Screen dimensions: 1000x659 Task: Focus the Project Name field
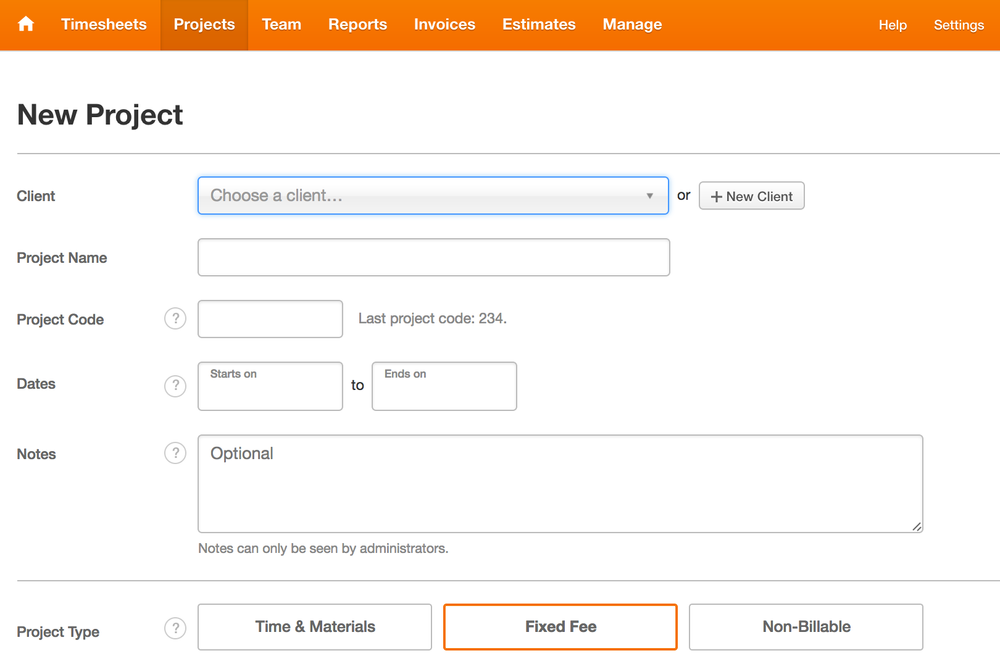(x=434, y=257)
